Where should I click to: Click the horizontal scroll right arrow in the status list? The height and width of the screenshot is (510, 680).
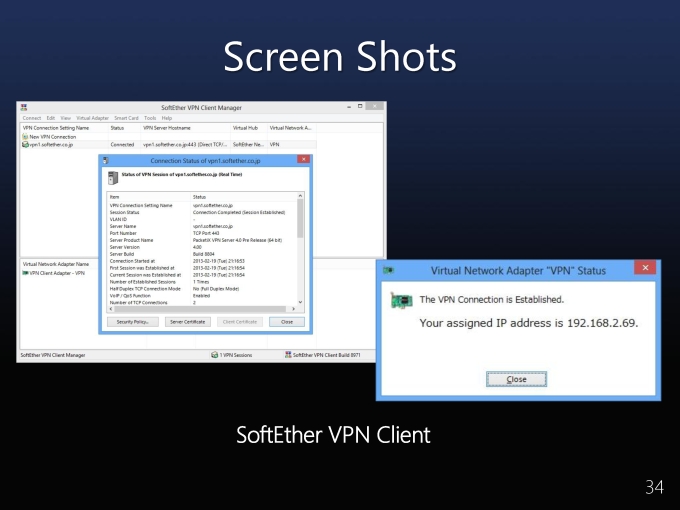[x=294, y=309]
